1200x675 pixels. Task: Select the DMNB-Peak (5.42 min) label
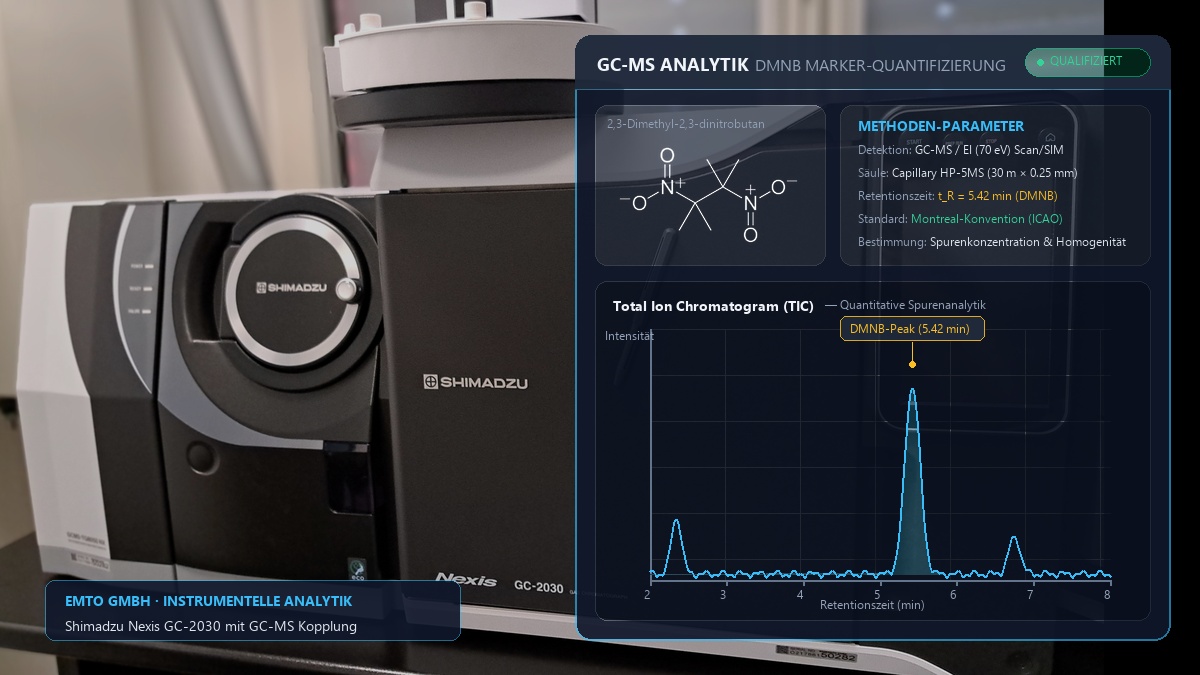[912, 329]
